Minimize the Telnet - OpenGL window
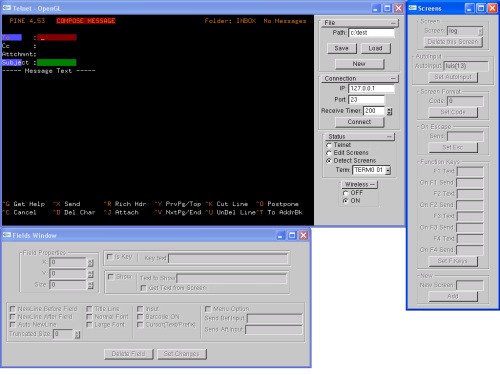This screenshot has width=500, height=375. (x=376, y=8)
